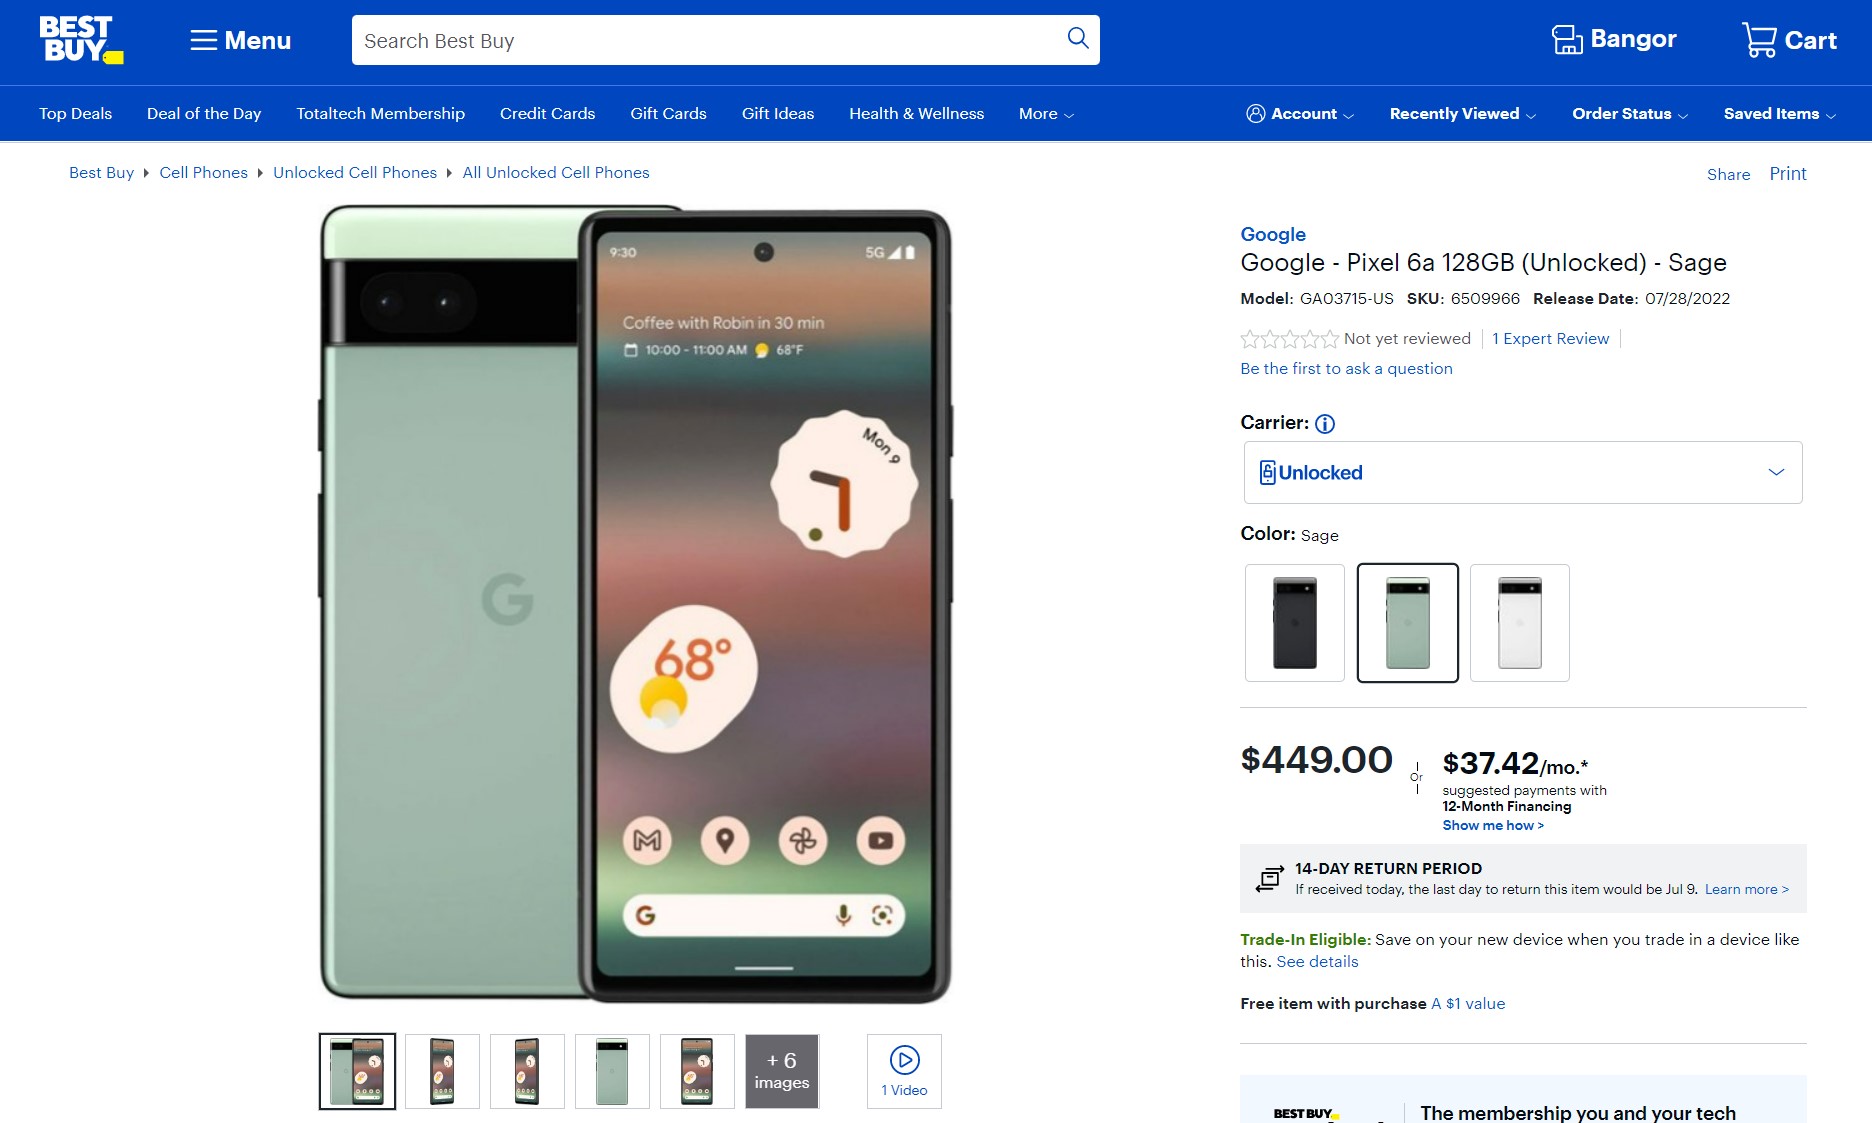1872x1123 pixels.
Task: Expand Recently Viewed dropdown
Action: click(x=1463, y=114)
